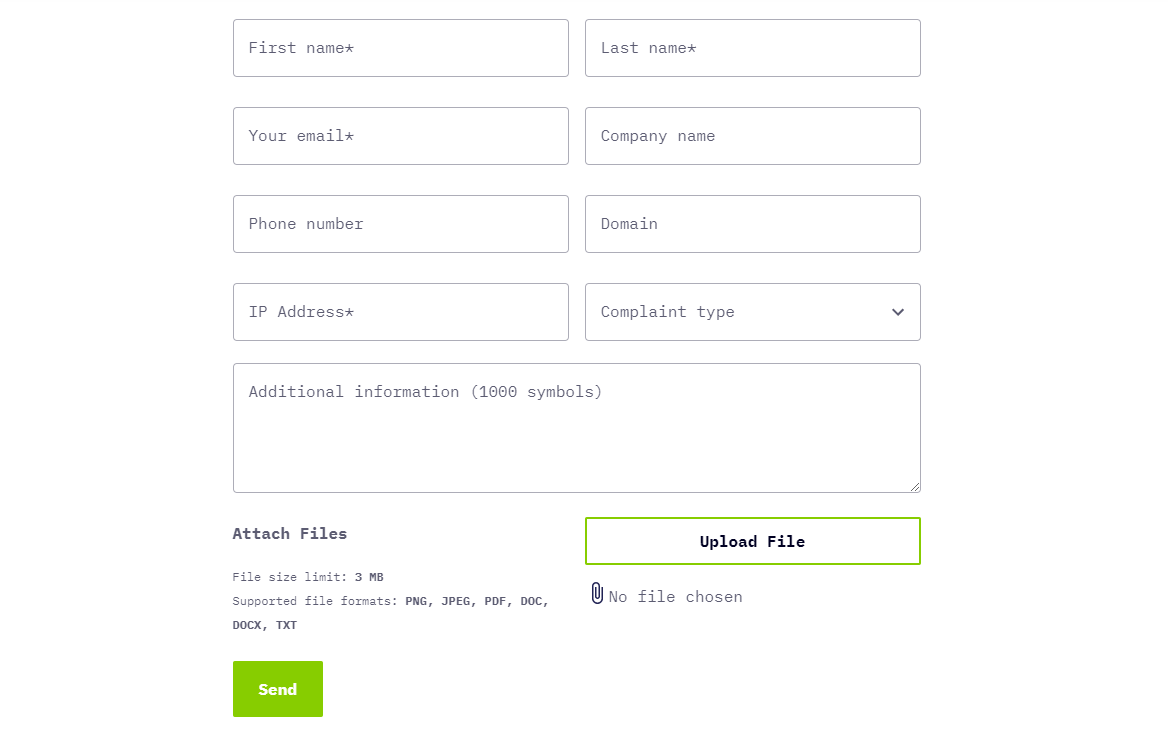Submit the form with Send button
Image resolution: width=1168 pixels, height=749 pixels.
[x=278, y=689]
